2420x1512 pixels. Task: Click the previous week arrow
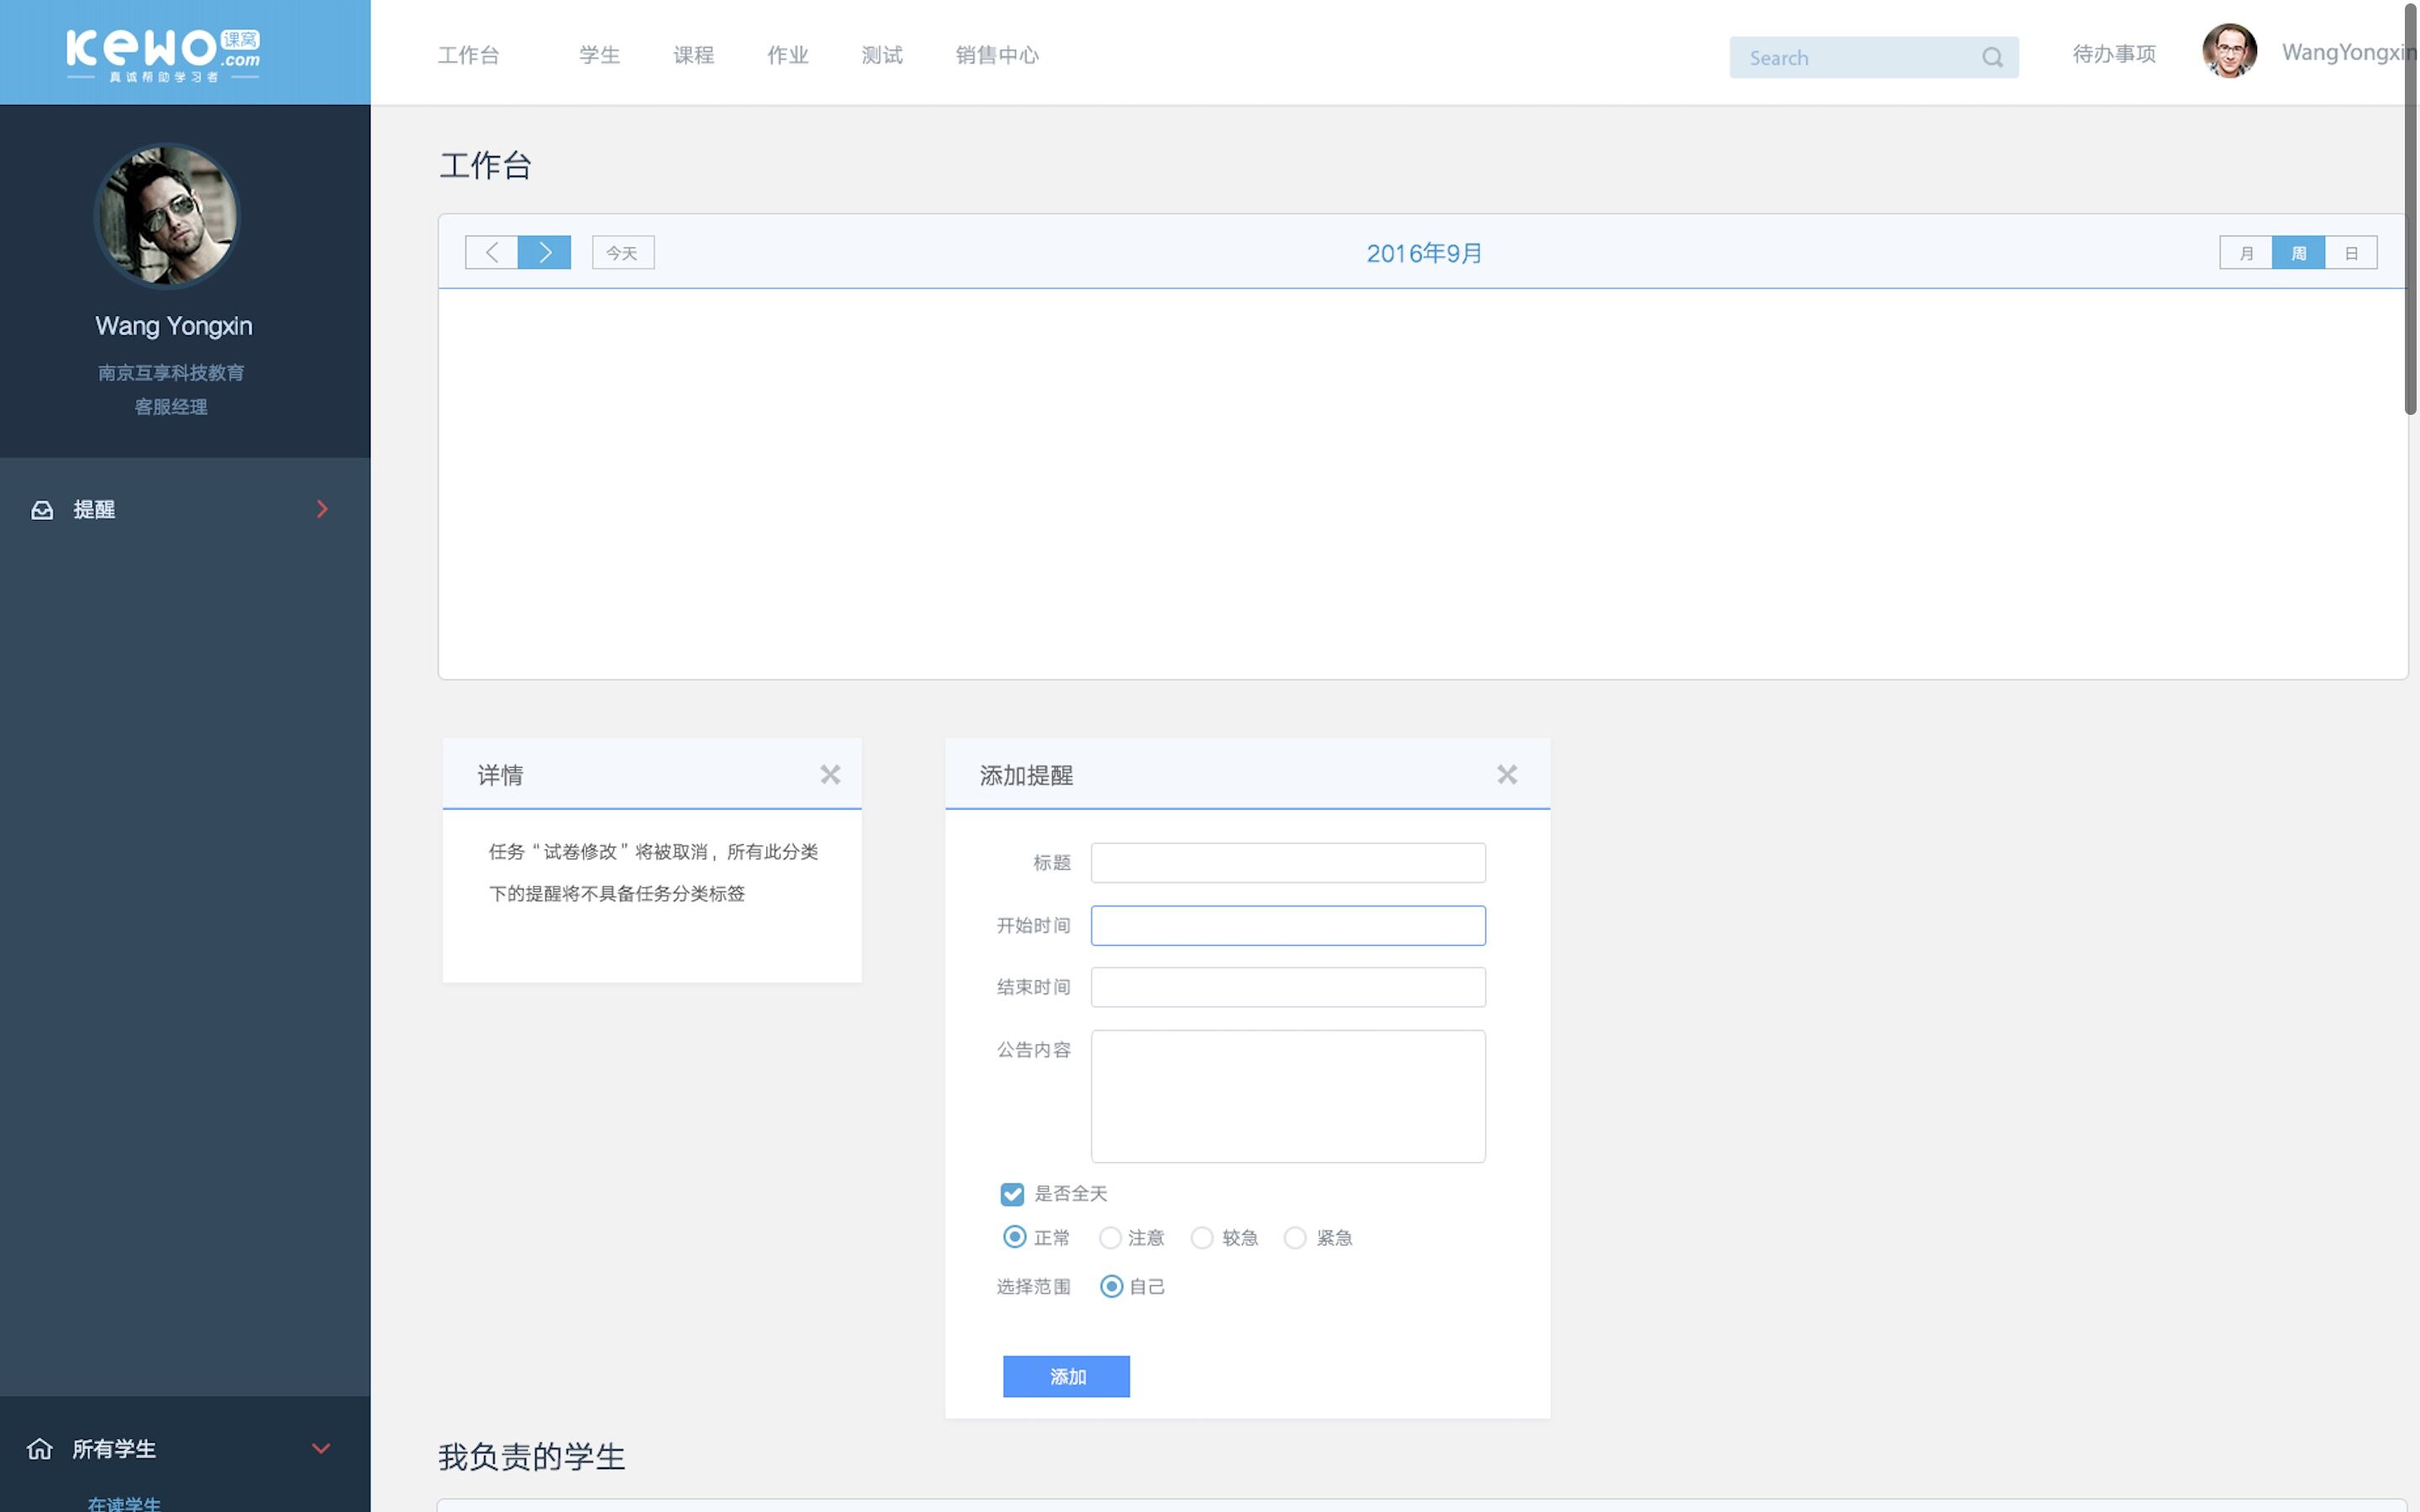point(491,252)
